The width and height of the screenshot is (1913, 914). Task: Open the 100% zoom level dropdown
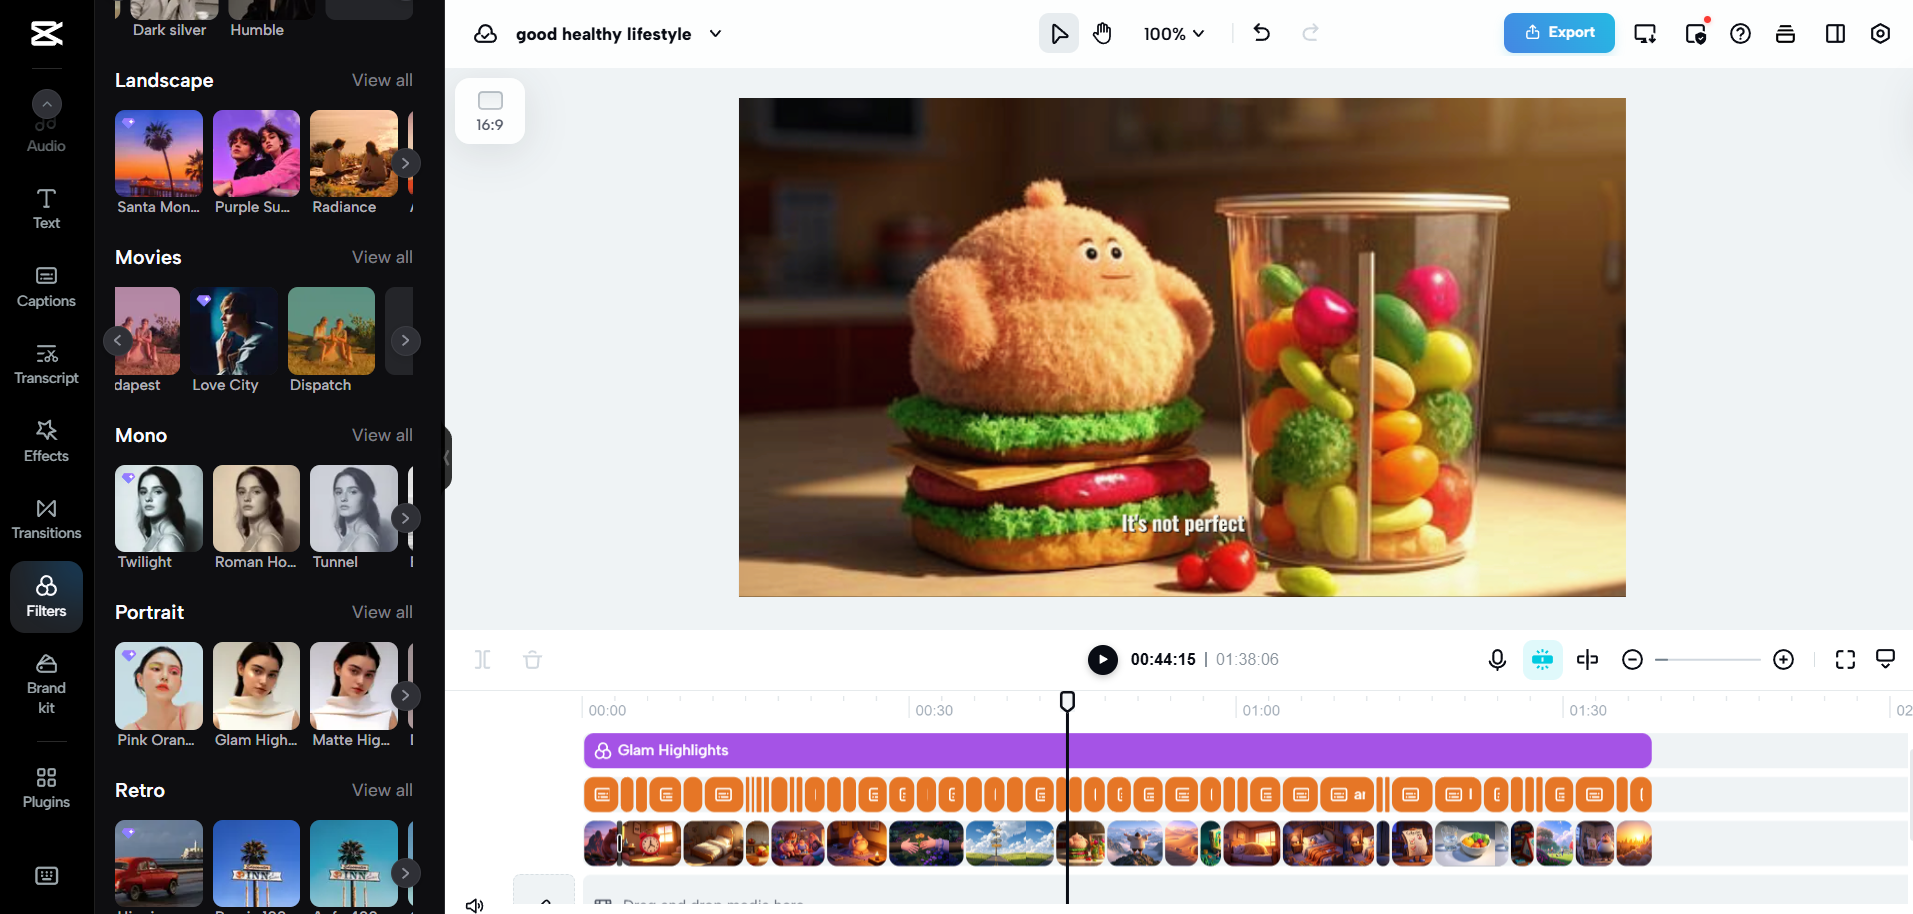coord(1174,34)
